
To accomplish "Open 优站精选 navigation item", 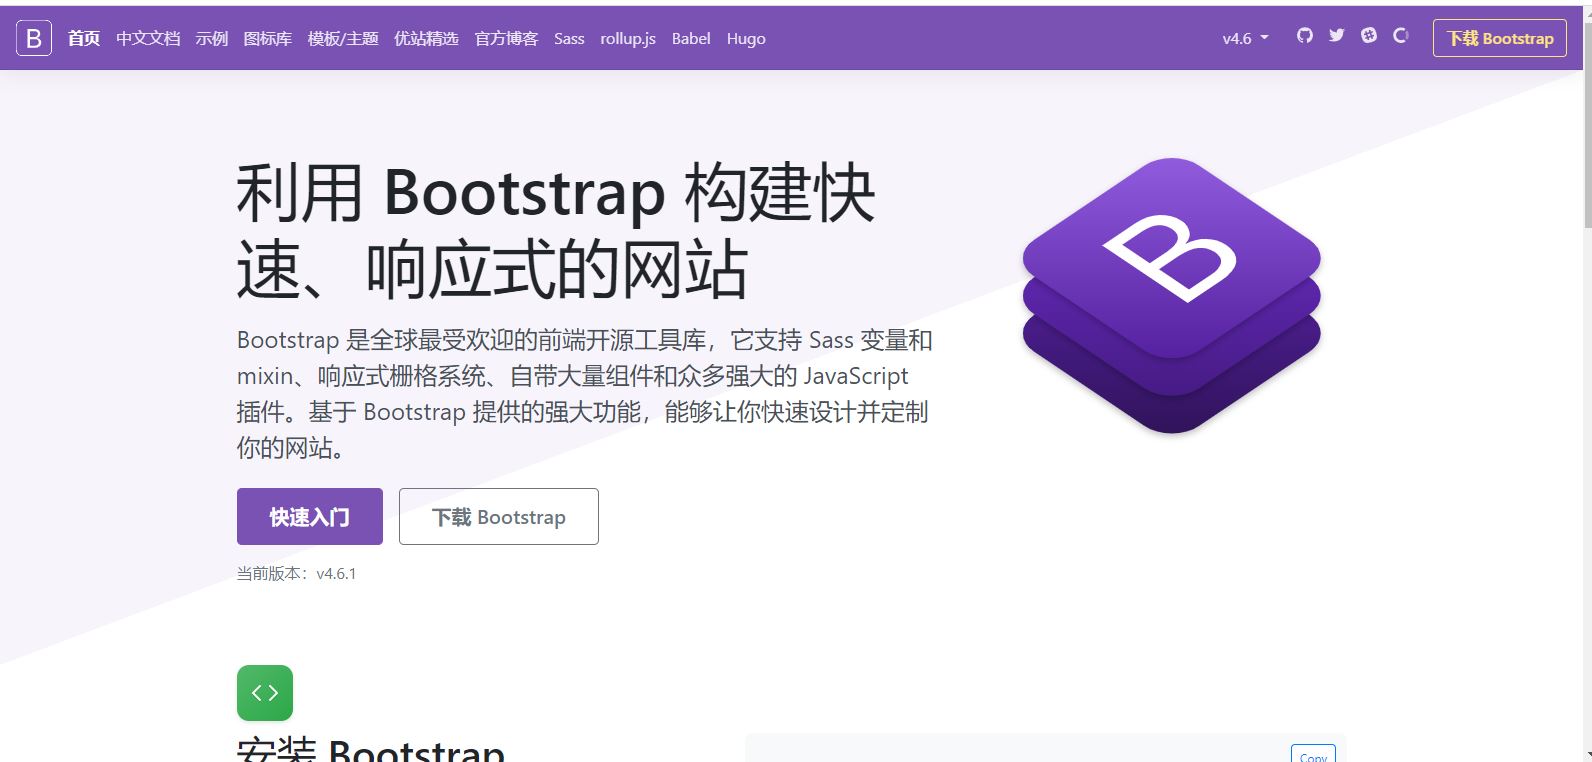I will coord(426,38).
